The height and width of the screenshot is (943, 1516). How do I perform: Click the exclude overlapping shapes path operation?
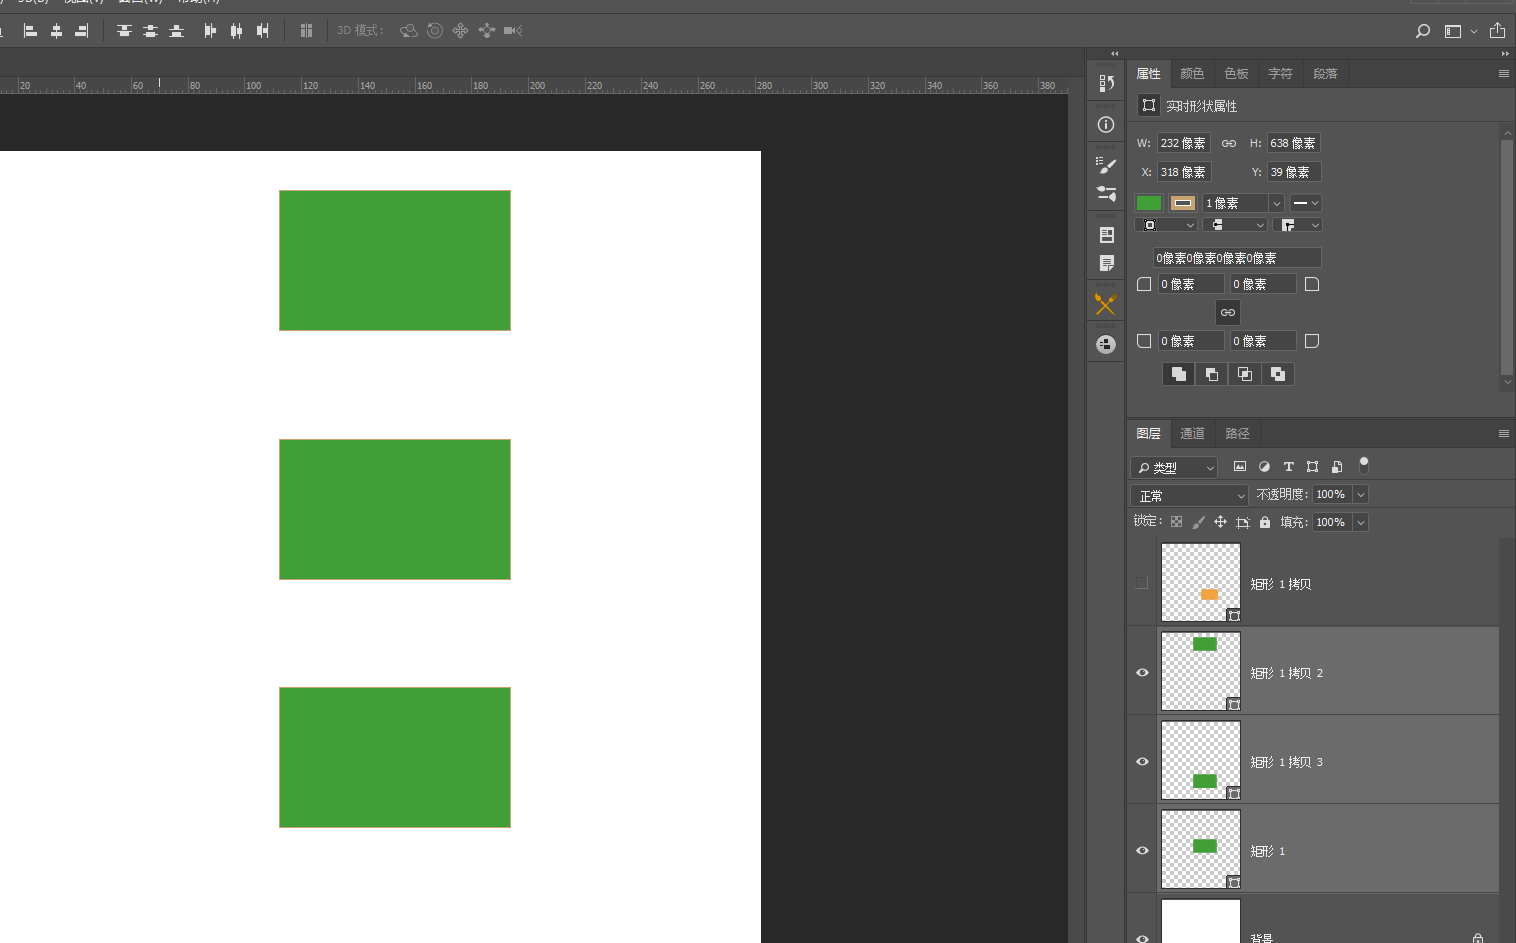[1278, 374]
